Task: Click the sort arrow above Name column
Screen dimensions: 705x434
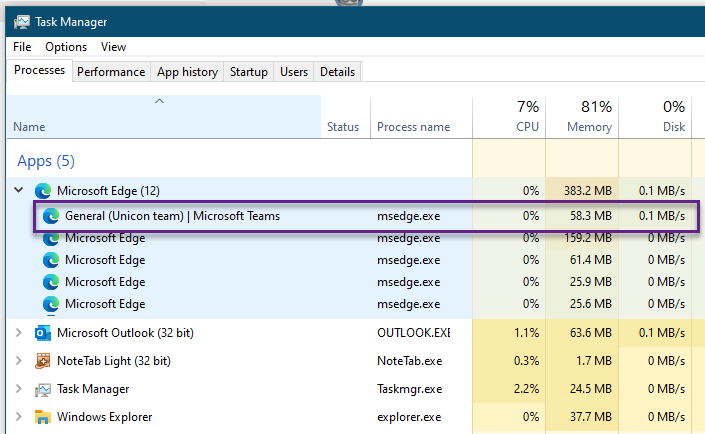Action: [159, 101]
